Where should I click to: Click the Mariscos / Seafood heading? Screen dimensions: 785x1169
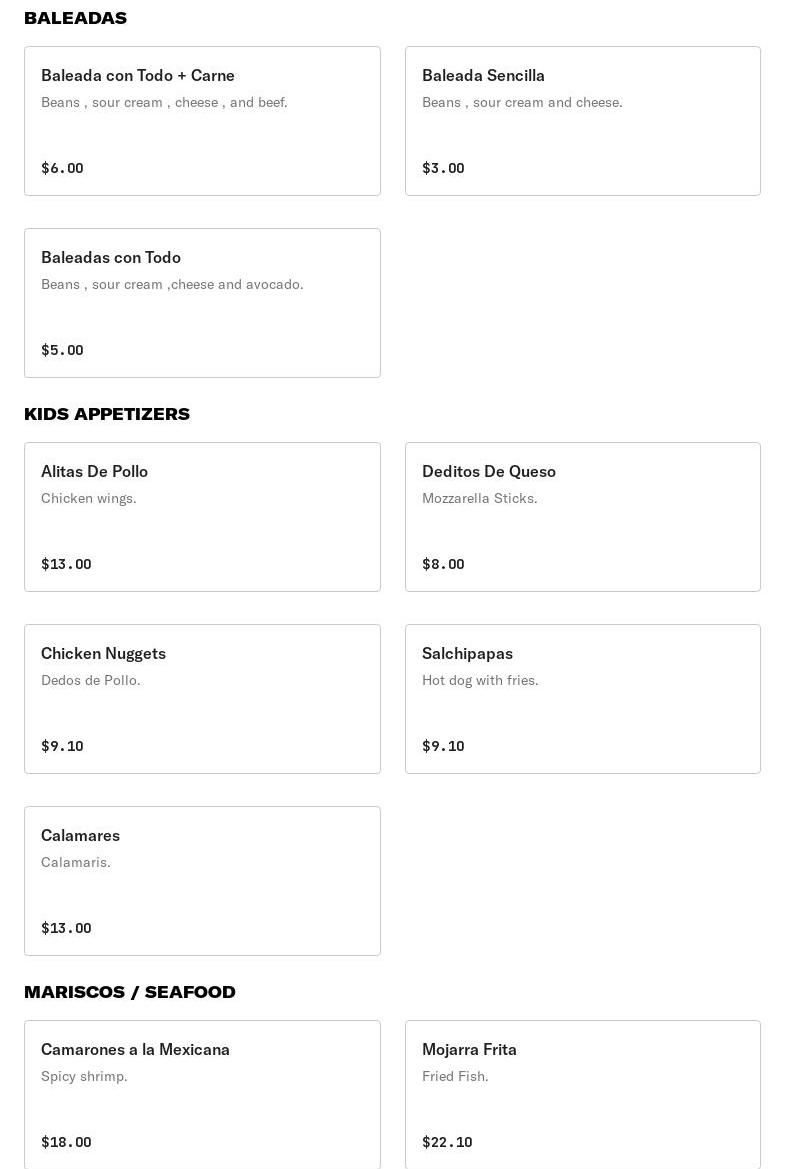130,992
